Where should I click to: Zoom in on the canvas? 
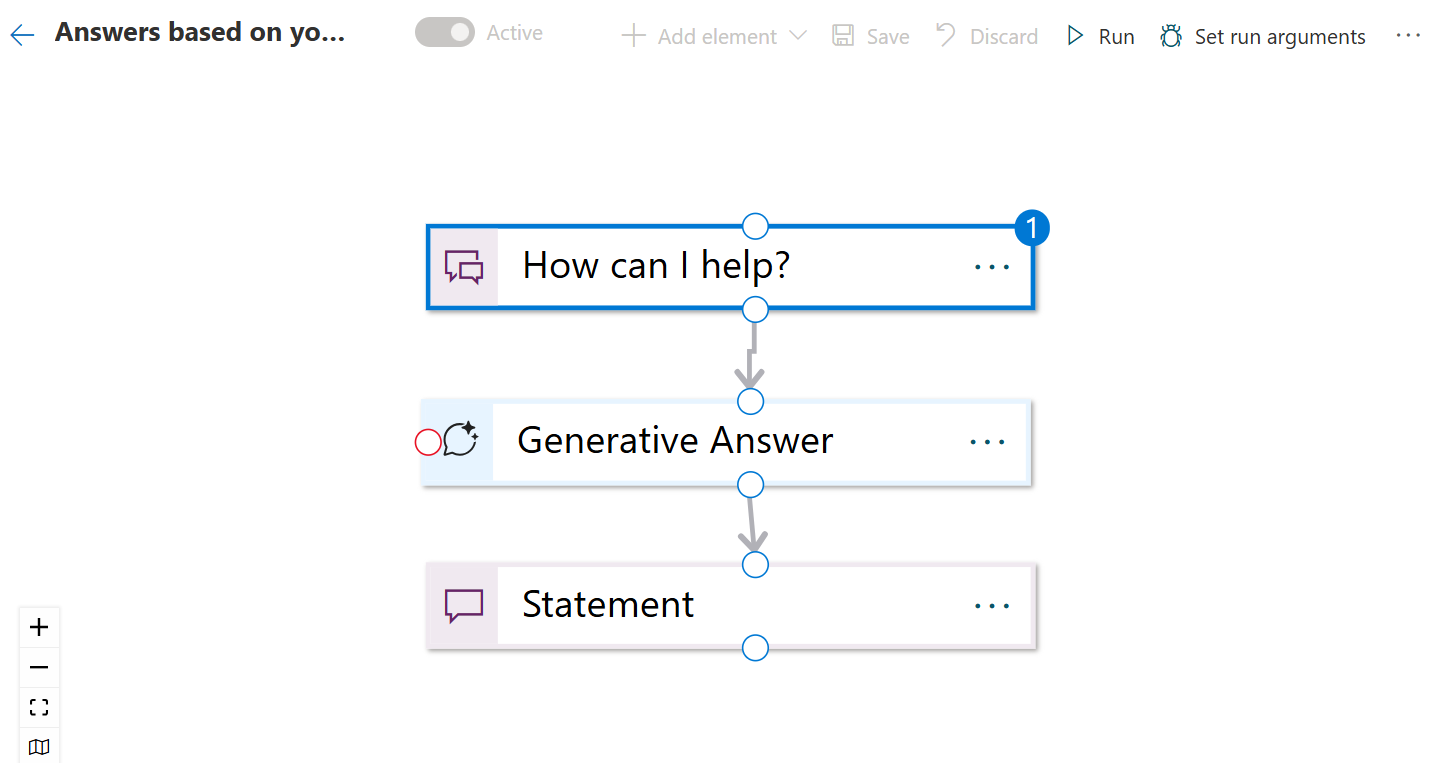pyautogui.click(x=39, y=627)
